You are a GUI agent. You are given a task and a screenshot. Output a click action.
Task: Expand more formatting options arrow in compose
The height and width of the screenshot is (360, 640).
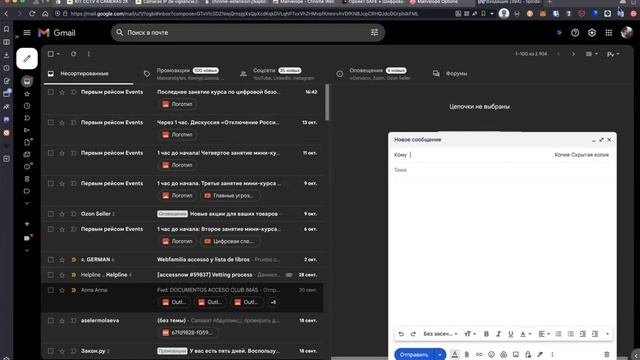point(607,334)
